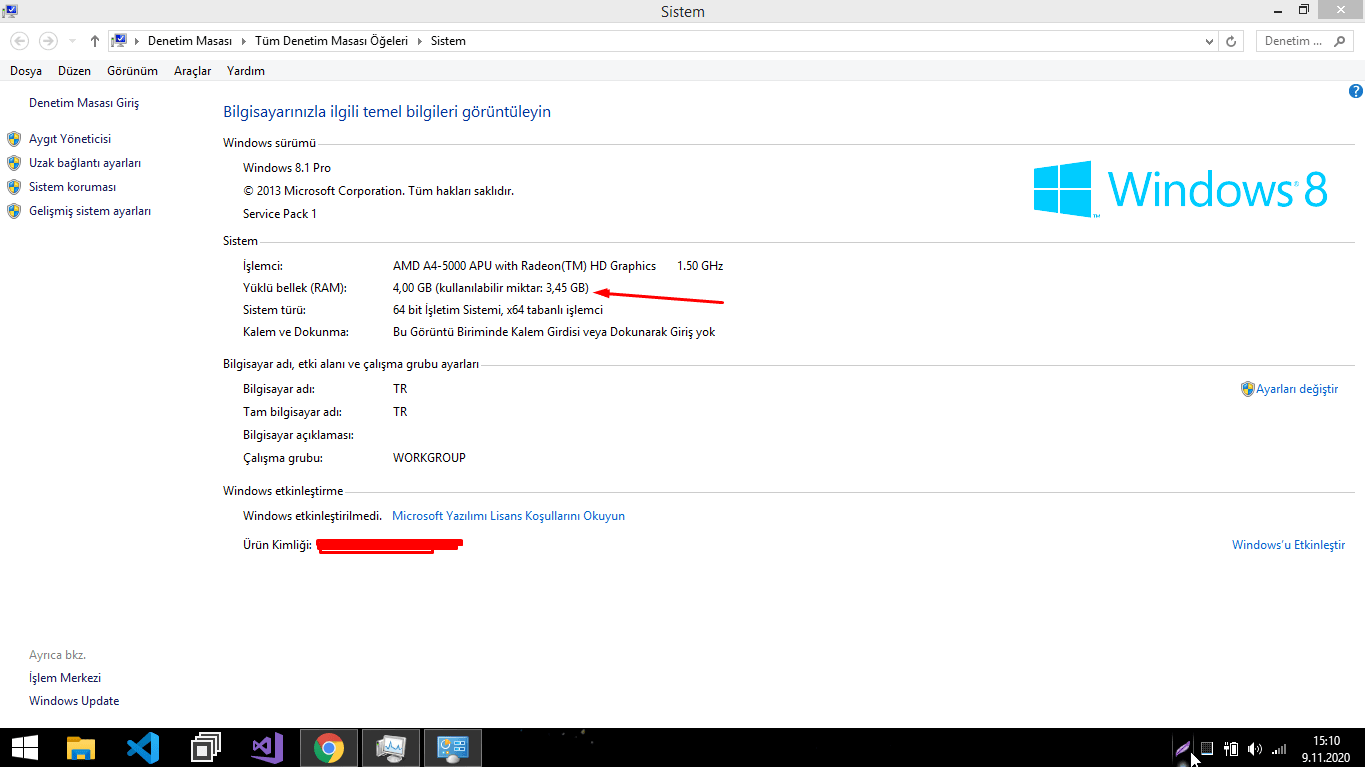Switch to Google Chrome in taskbar

(x=329, y=747)
